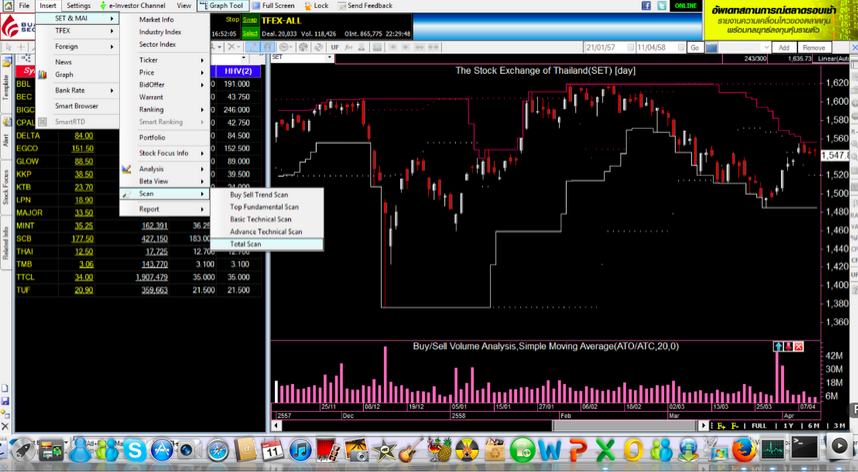Viewport: 858px width, 472px height.
Task: Click the chart horizontal scrollbar thumb
Action: [x=624, y=426]
